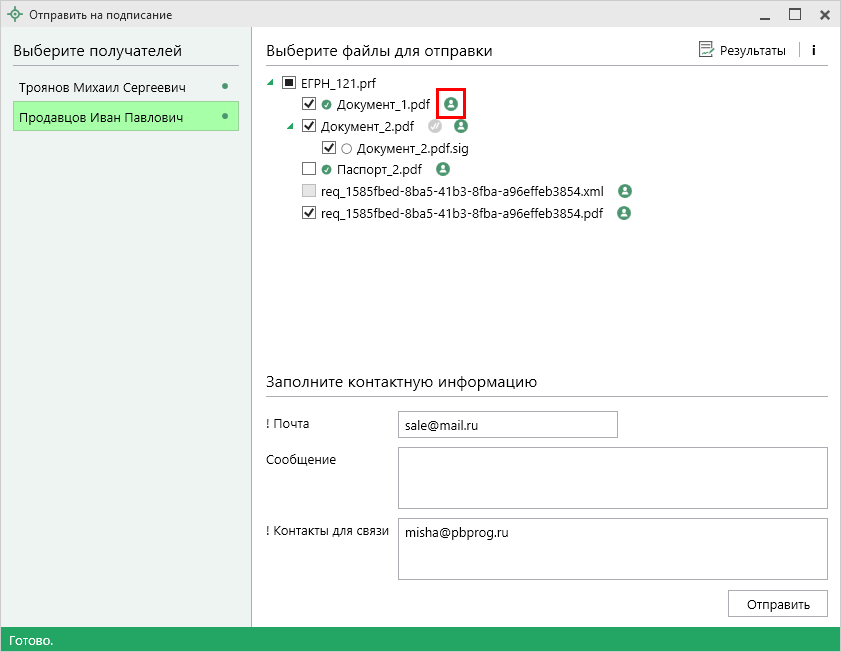
Task: Enable the Паспорт_2.pdf checkbox
Action: [x=309, y=169]
